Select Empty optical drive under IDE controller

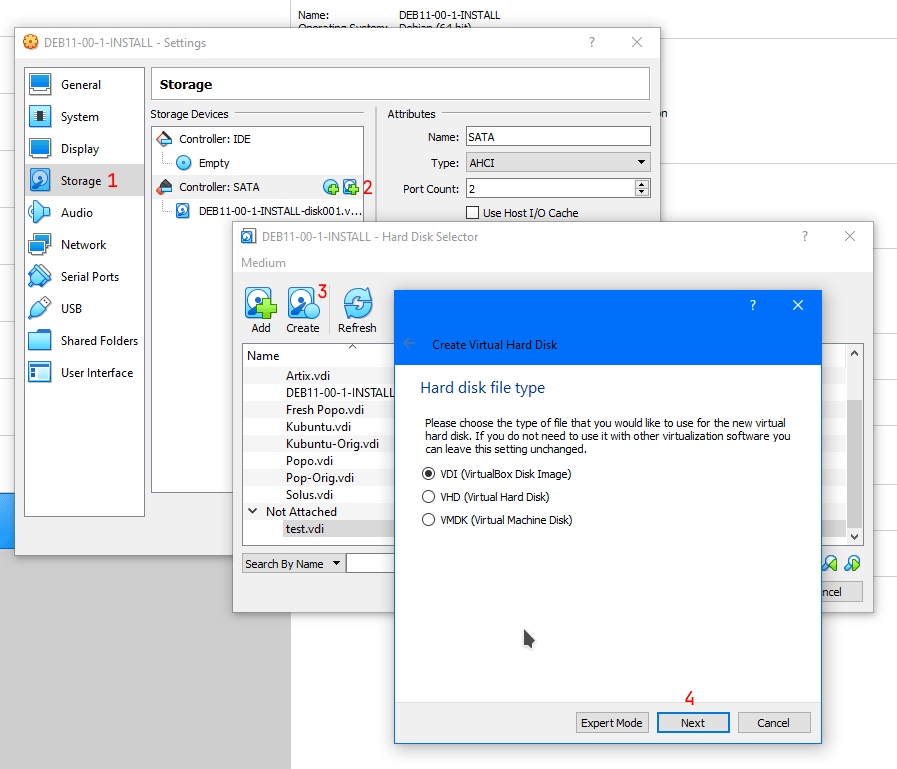[x=257, y=163]
